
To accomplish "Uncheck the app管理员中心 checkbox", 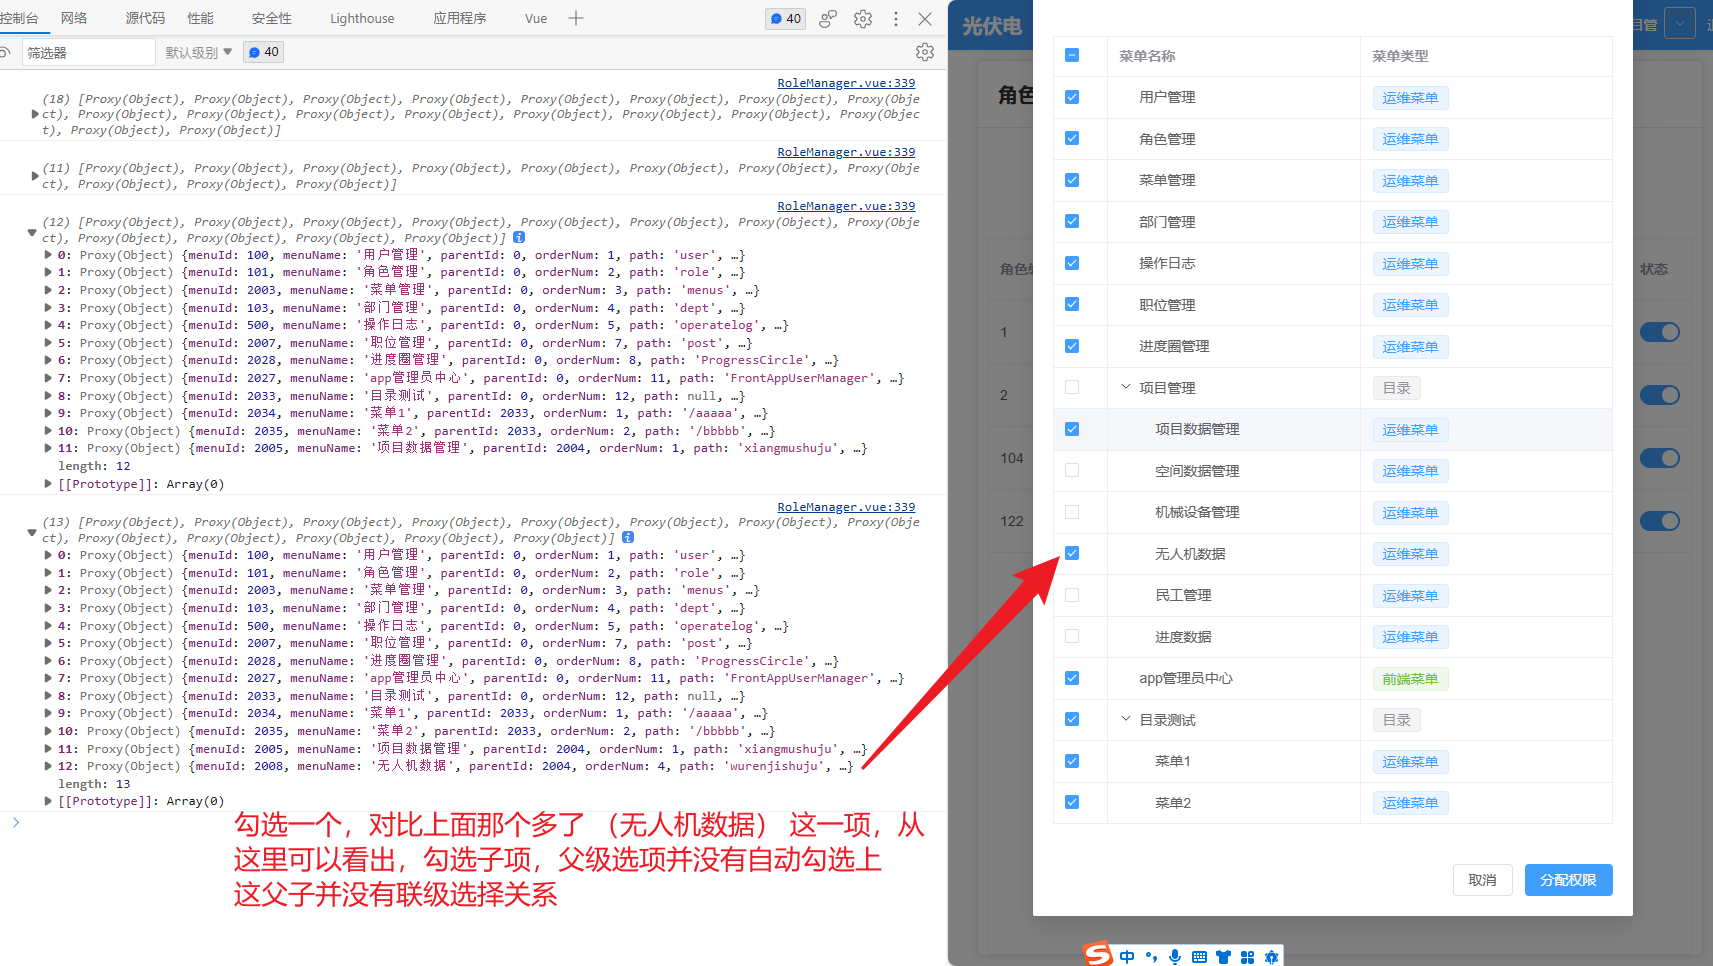I will pyautogui.click(x=1072, y=678).
